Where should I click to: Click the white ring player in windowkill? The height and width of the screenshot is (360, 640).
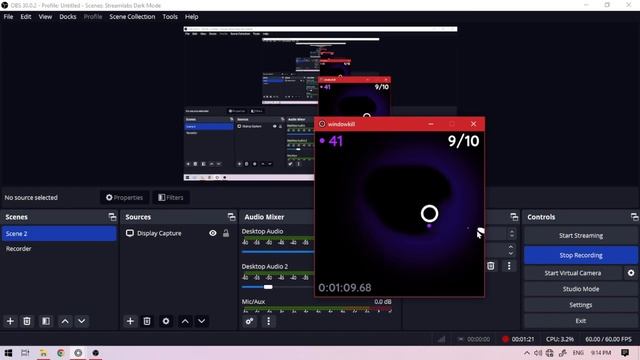click(429, 213)
